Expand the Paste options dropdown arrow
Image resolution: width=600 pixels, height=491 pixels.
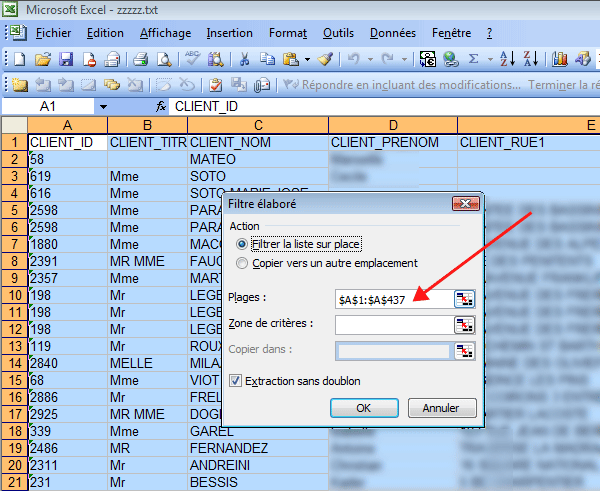[308, 59]
